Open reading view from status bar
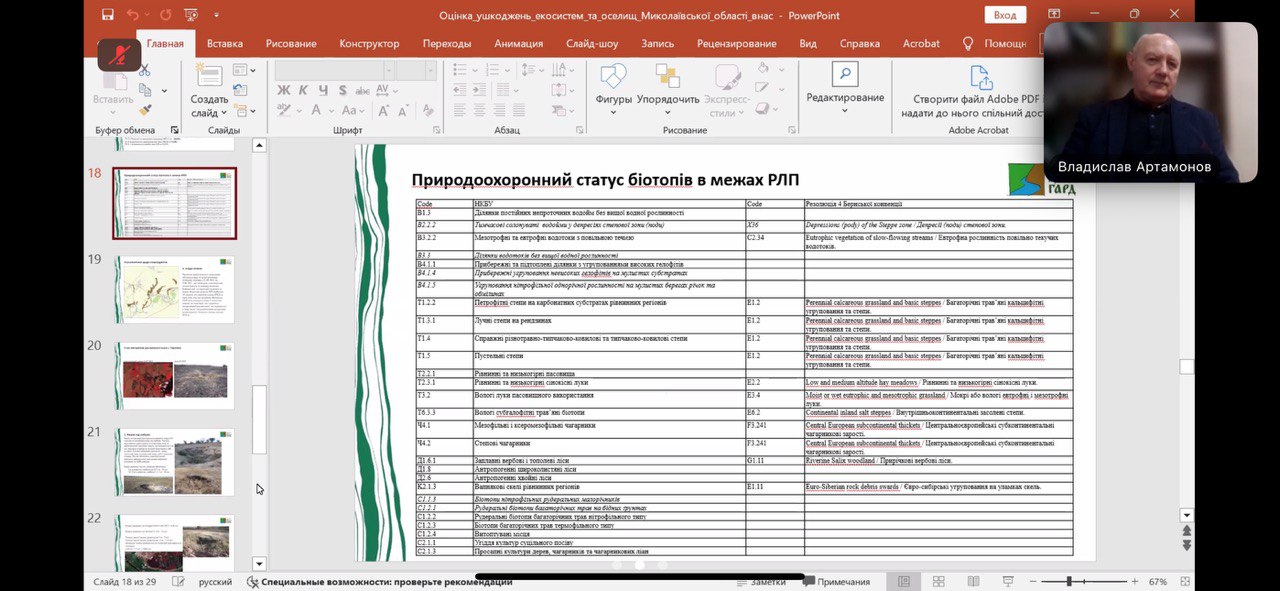Viewport: 1280px width, 591px height. pyautogui.click(x=971, y=581)
